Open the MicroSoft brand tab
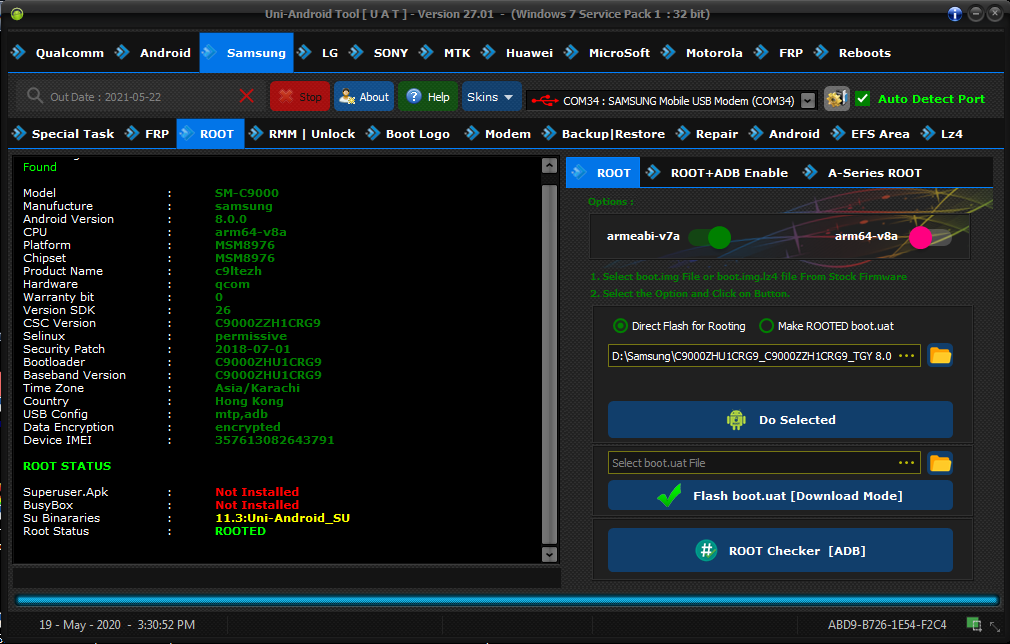The height and width of the screenshot is (644, 1010). (607, 53)
